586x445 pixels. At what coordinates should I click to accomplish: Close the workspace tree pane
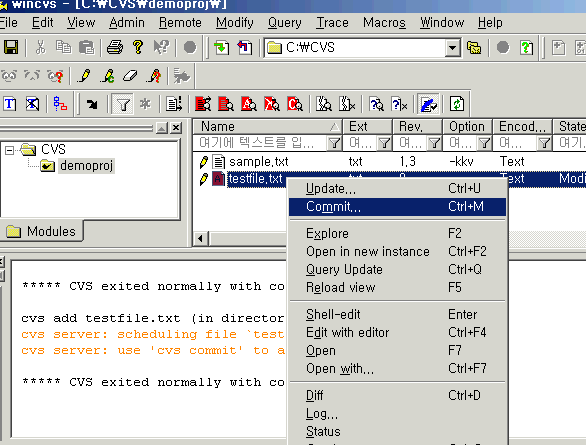[176, 128]
